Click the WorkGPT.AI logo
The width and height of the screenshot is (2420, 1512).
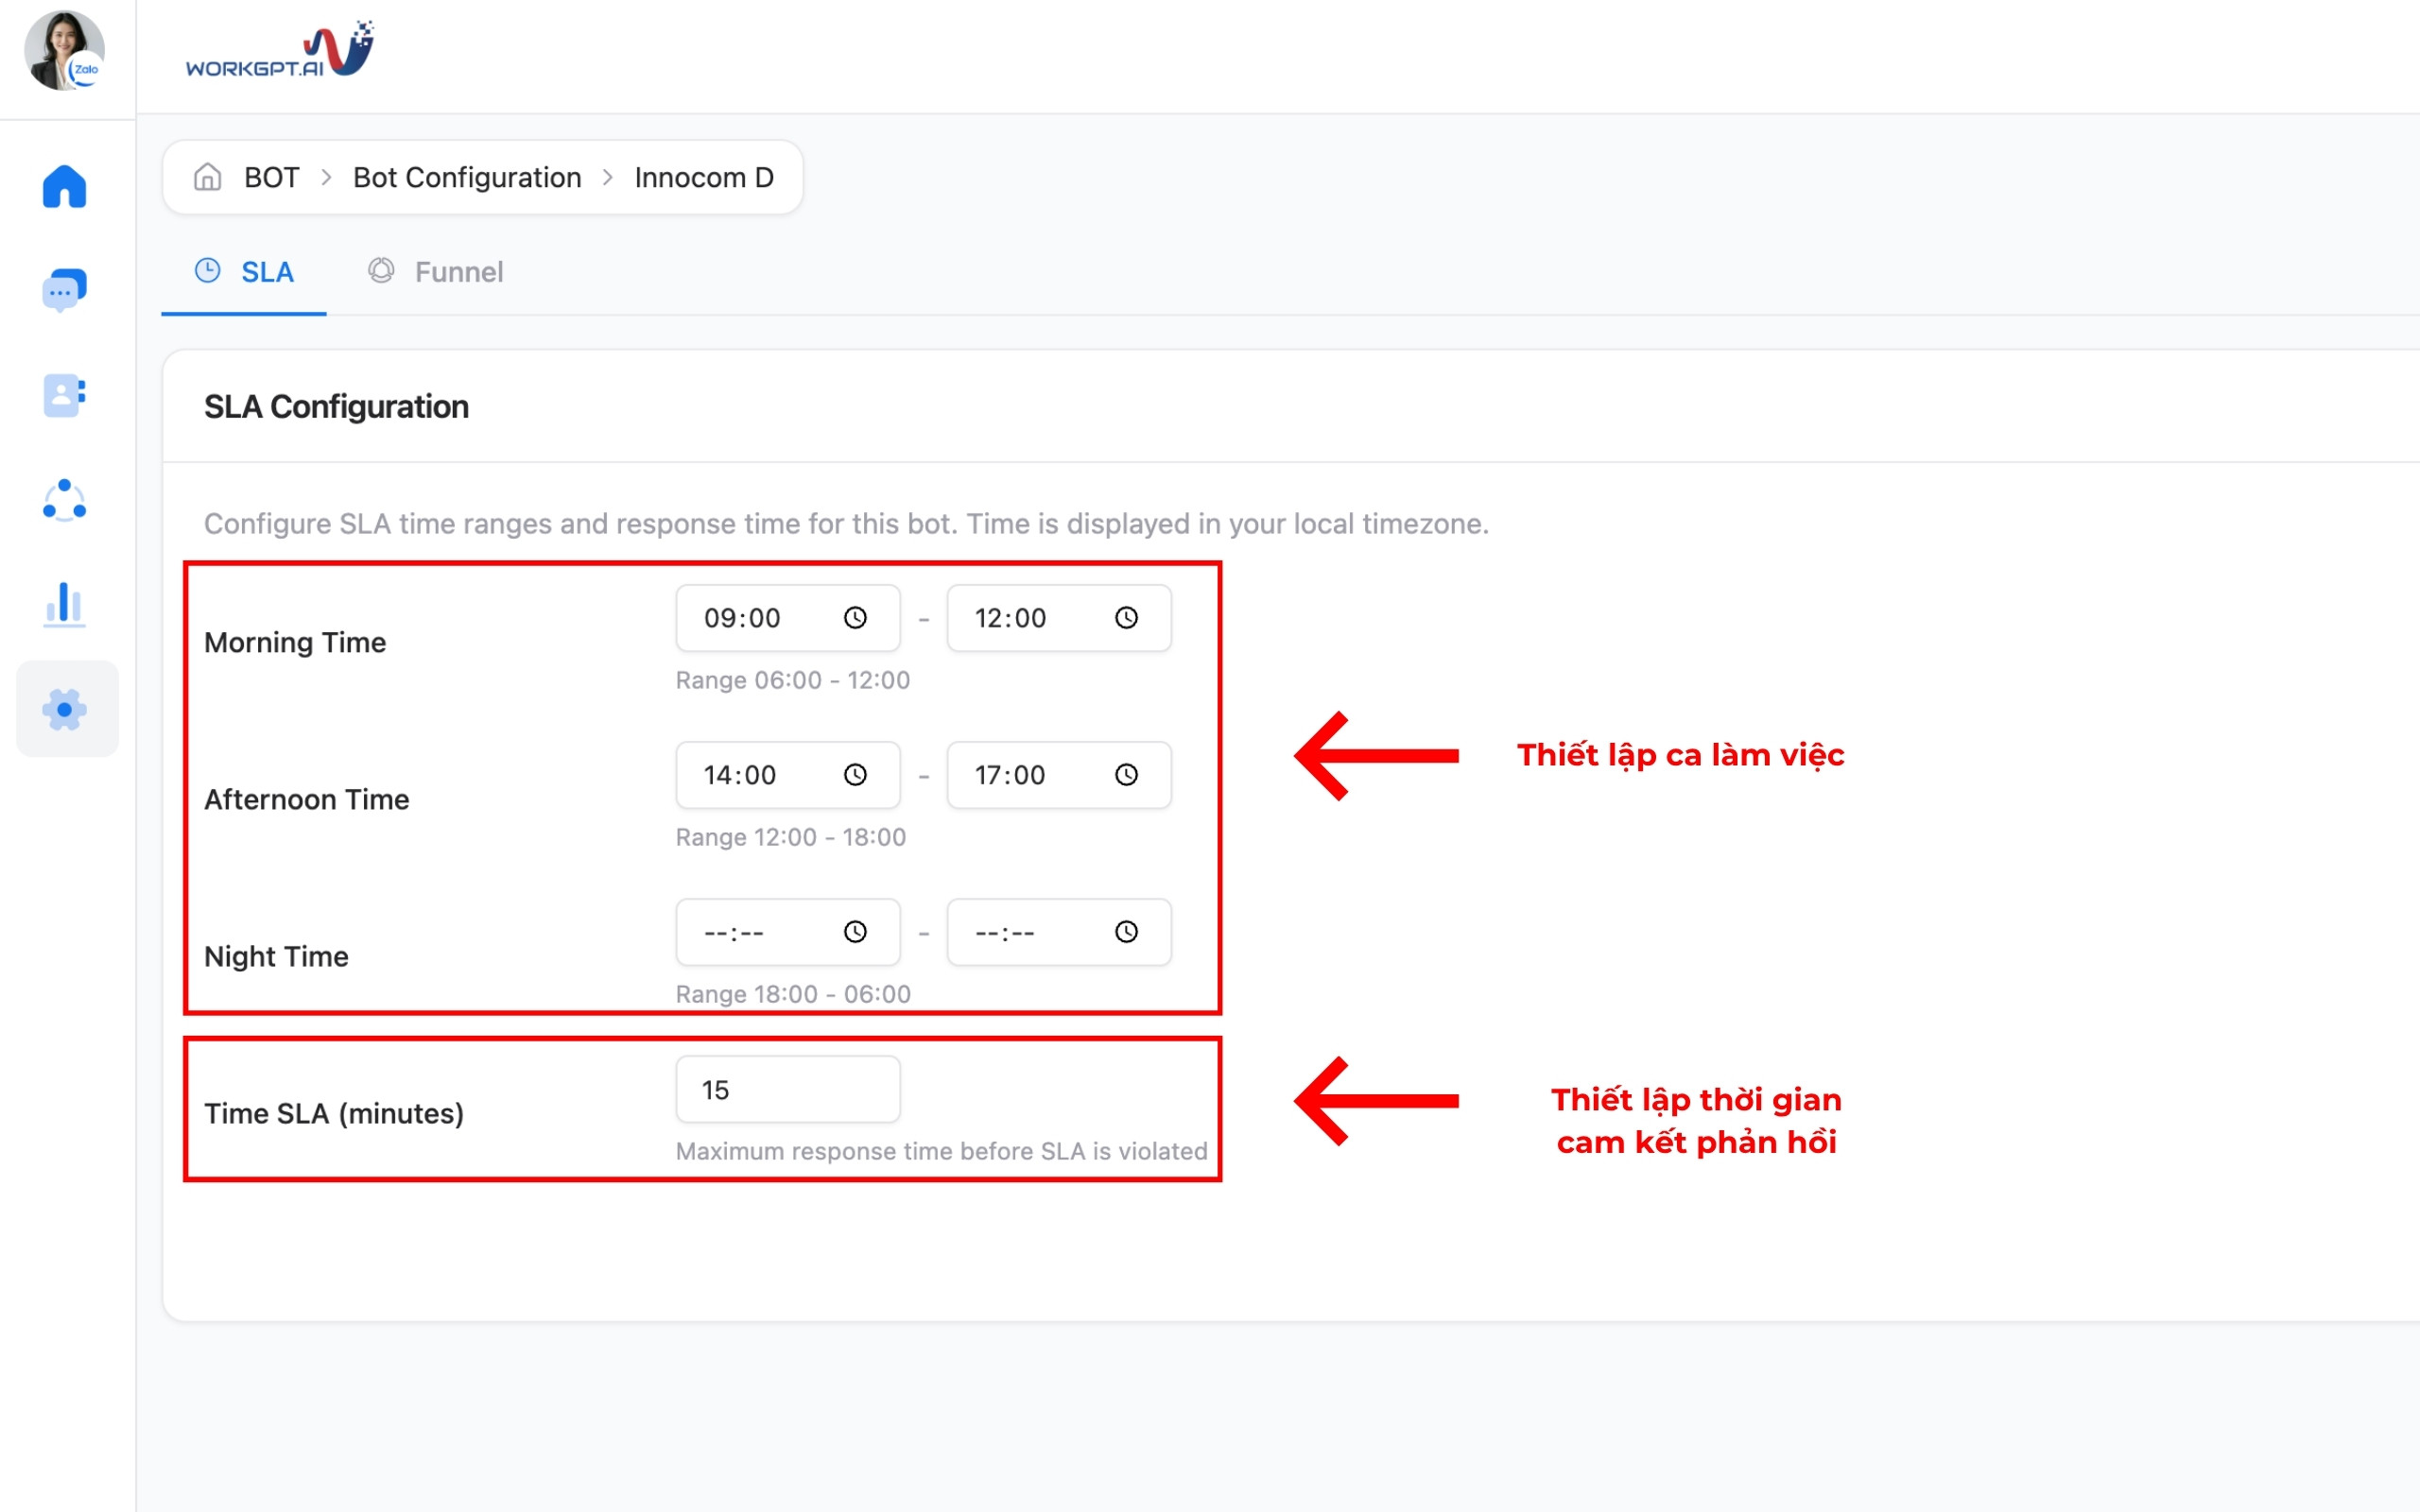click(x=279, y=50)
